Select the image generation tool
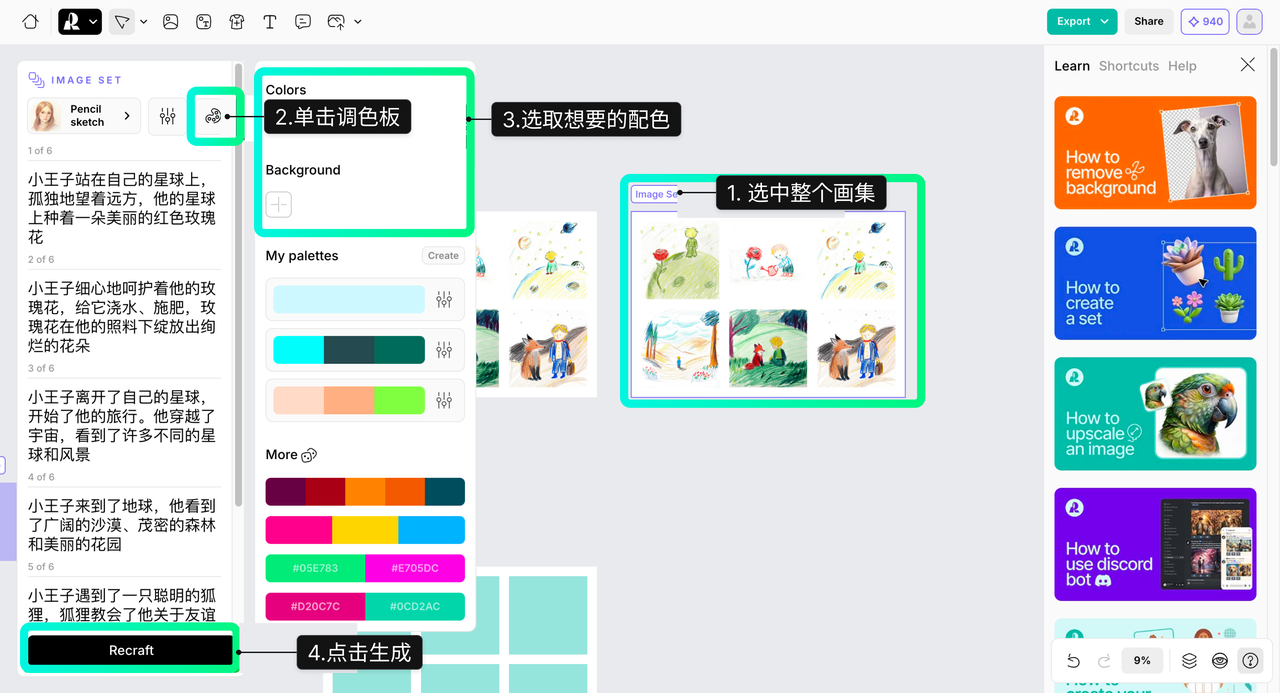Screen dimensions: 1280x693 (x=171, y=21)
